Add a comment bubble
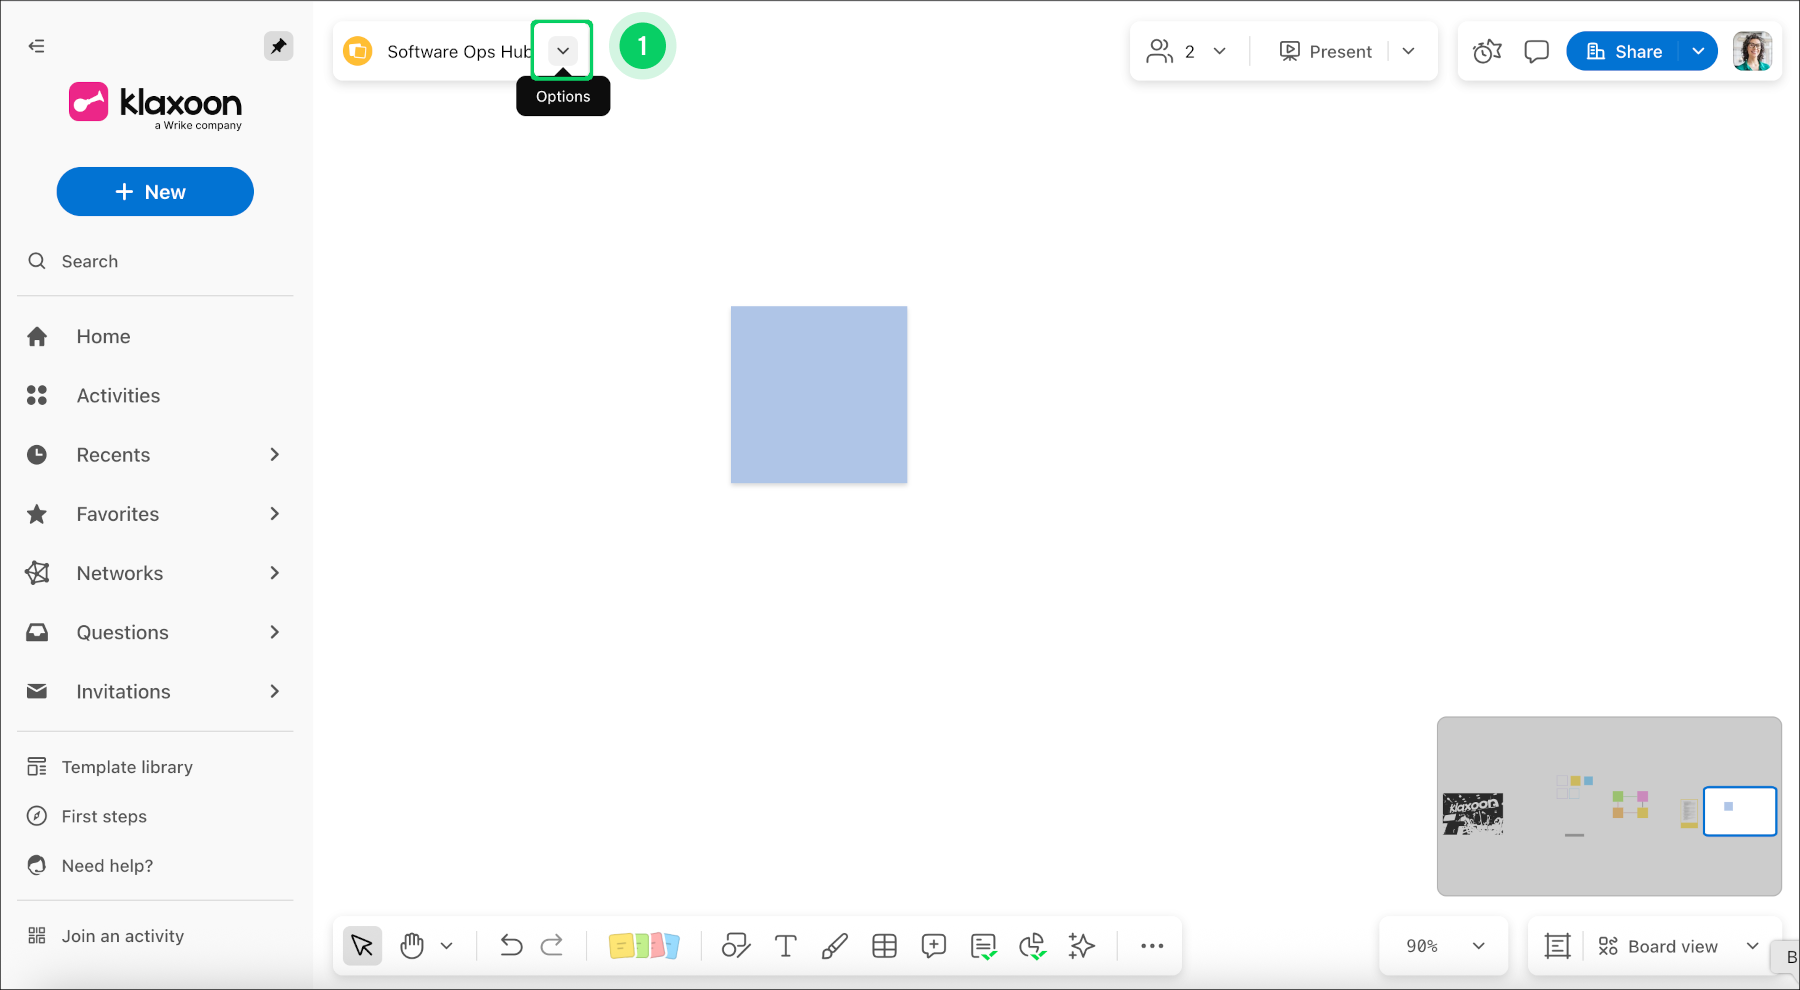The height and width of the screenshot is (990, 1800). 933,945
